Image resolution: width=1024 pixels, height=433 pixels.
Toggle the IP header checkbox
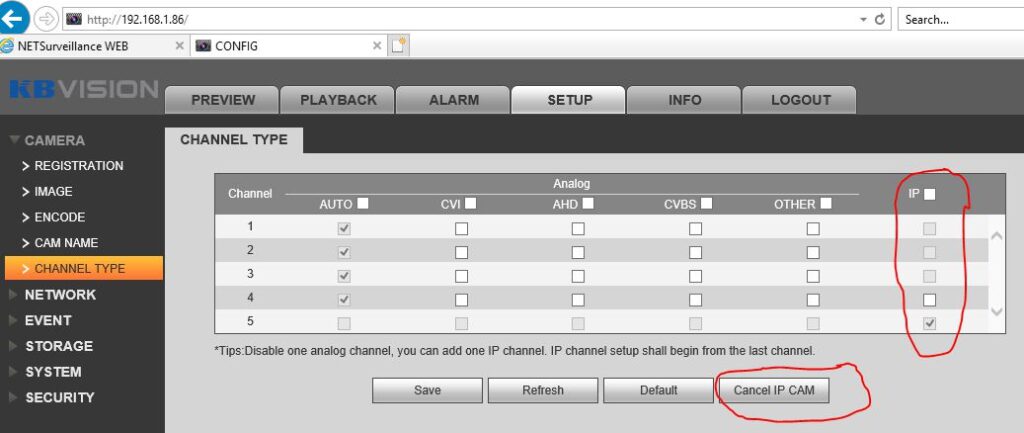930,194
